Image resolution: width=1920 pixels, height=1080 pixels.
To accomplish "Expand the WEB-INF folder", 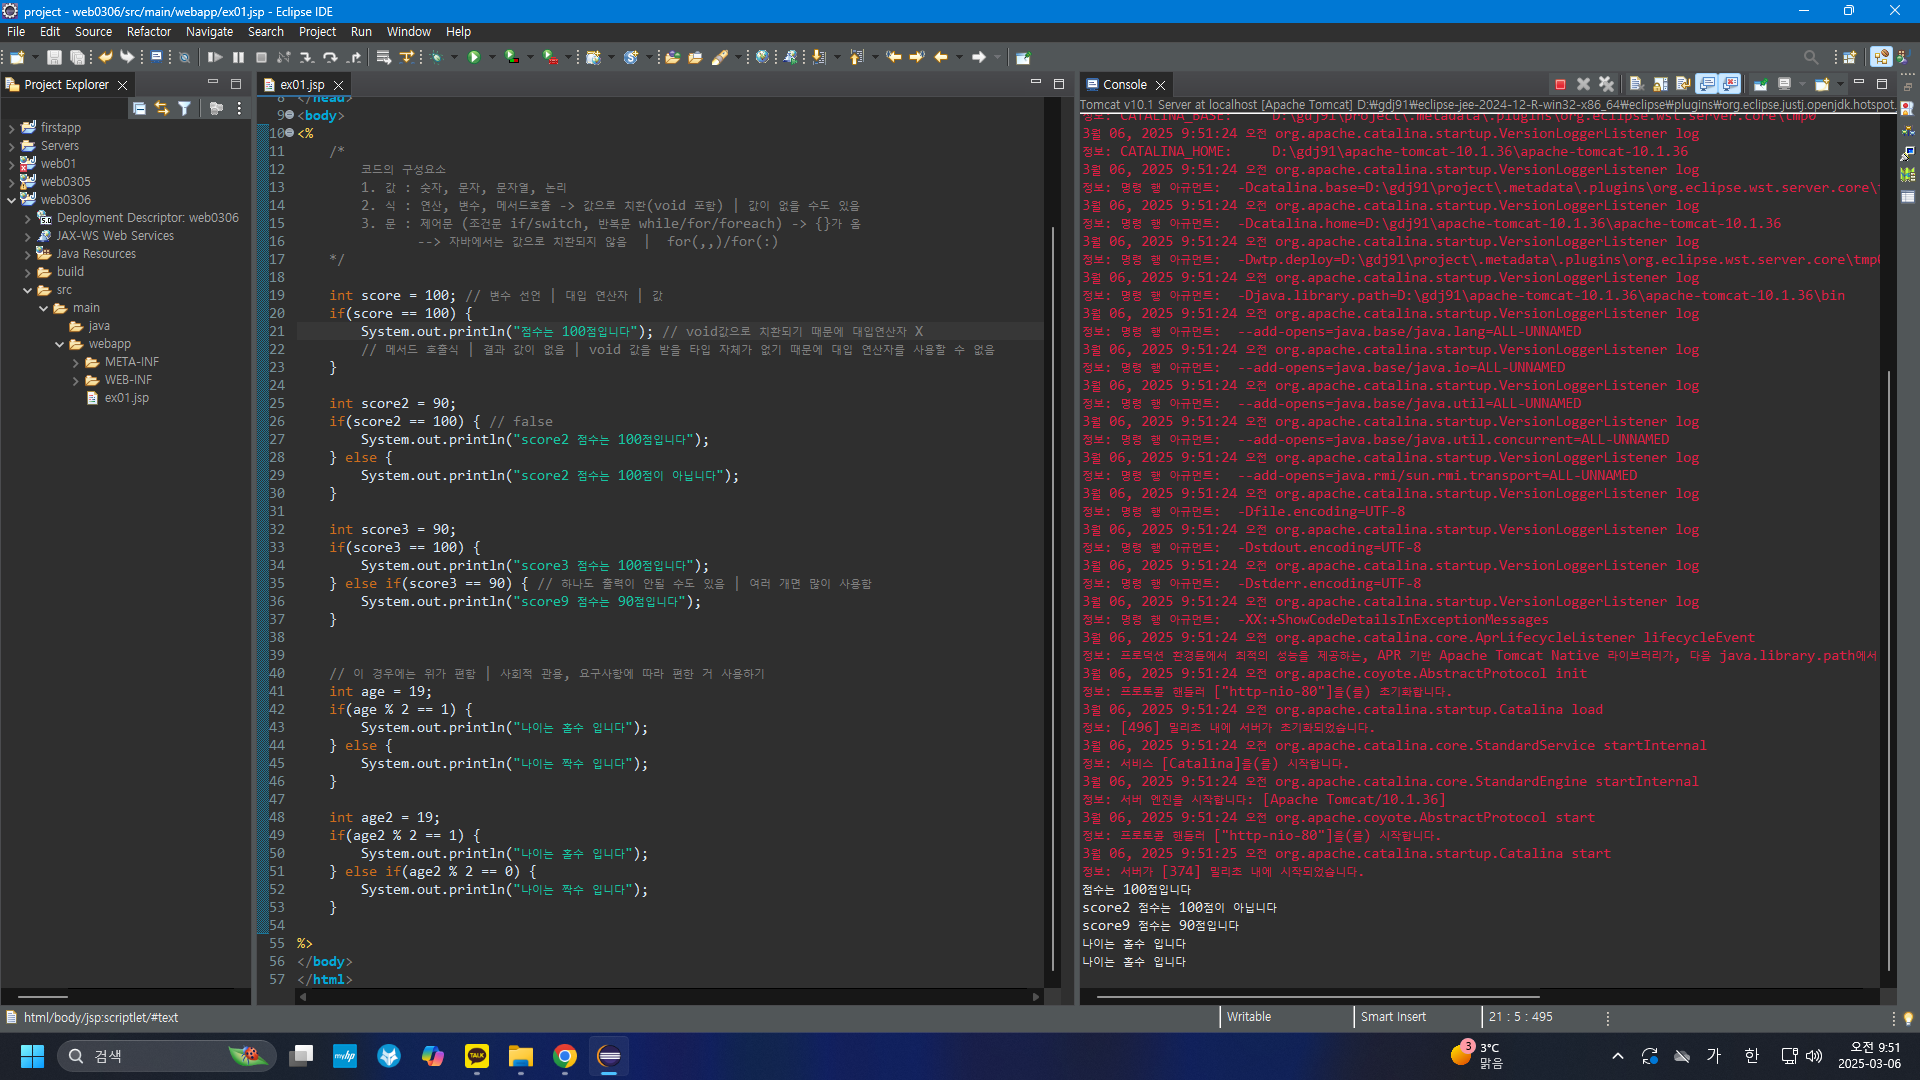I will pyautogui.click(x=76, y=380).
